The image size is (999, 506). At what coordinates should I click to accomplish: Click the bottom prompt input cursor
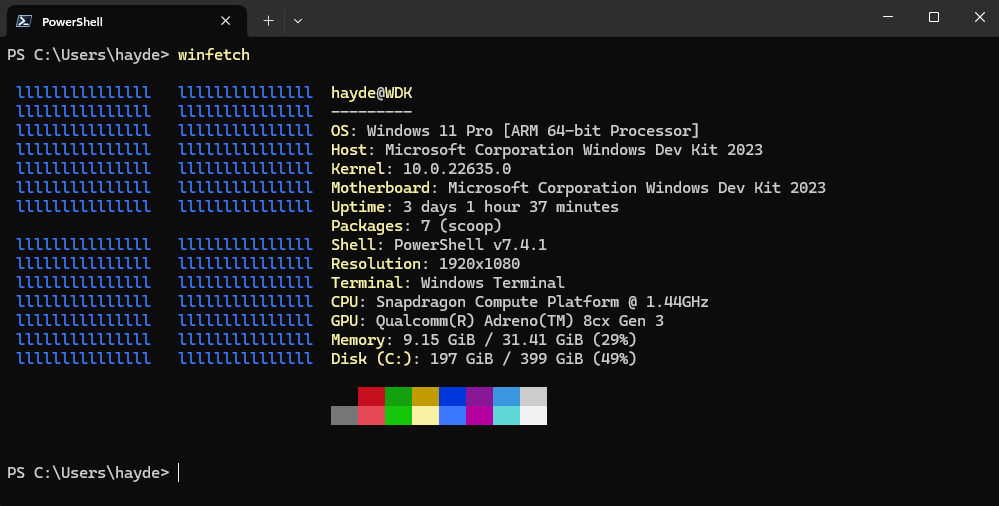coord(179,473)
